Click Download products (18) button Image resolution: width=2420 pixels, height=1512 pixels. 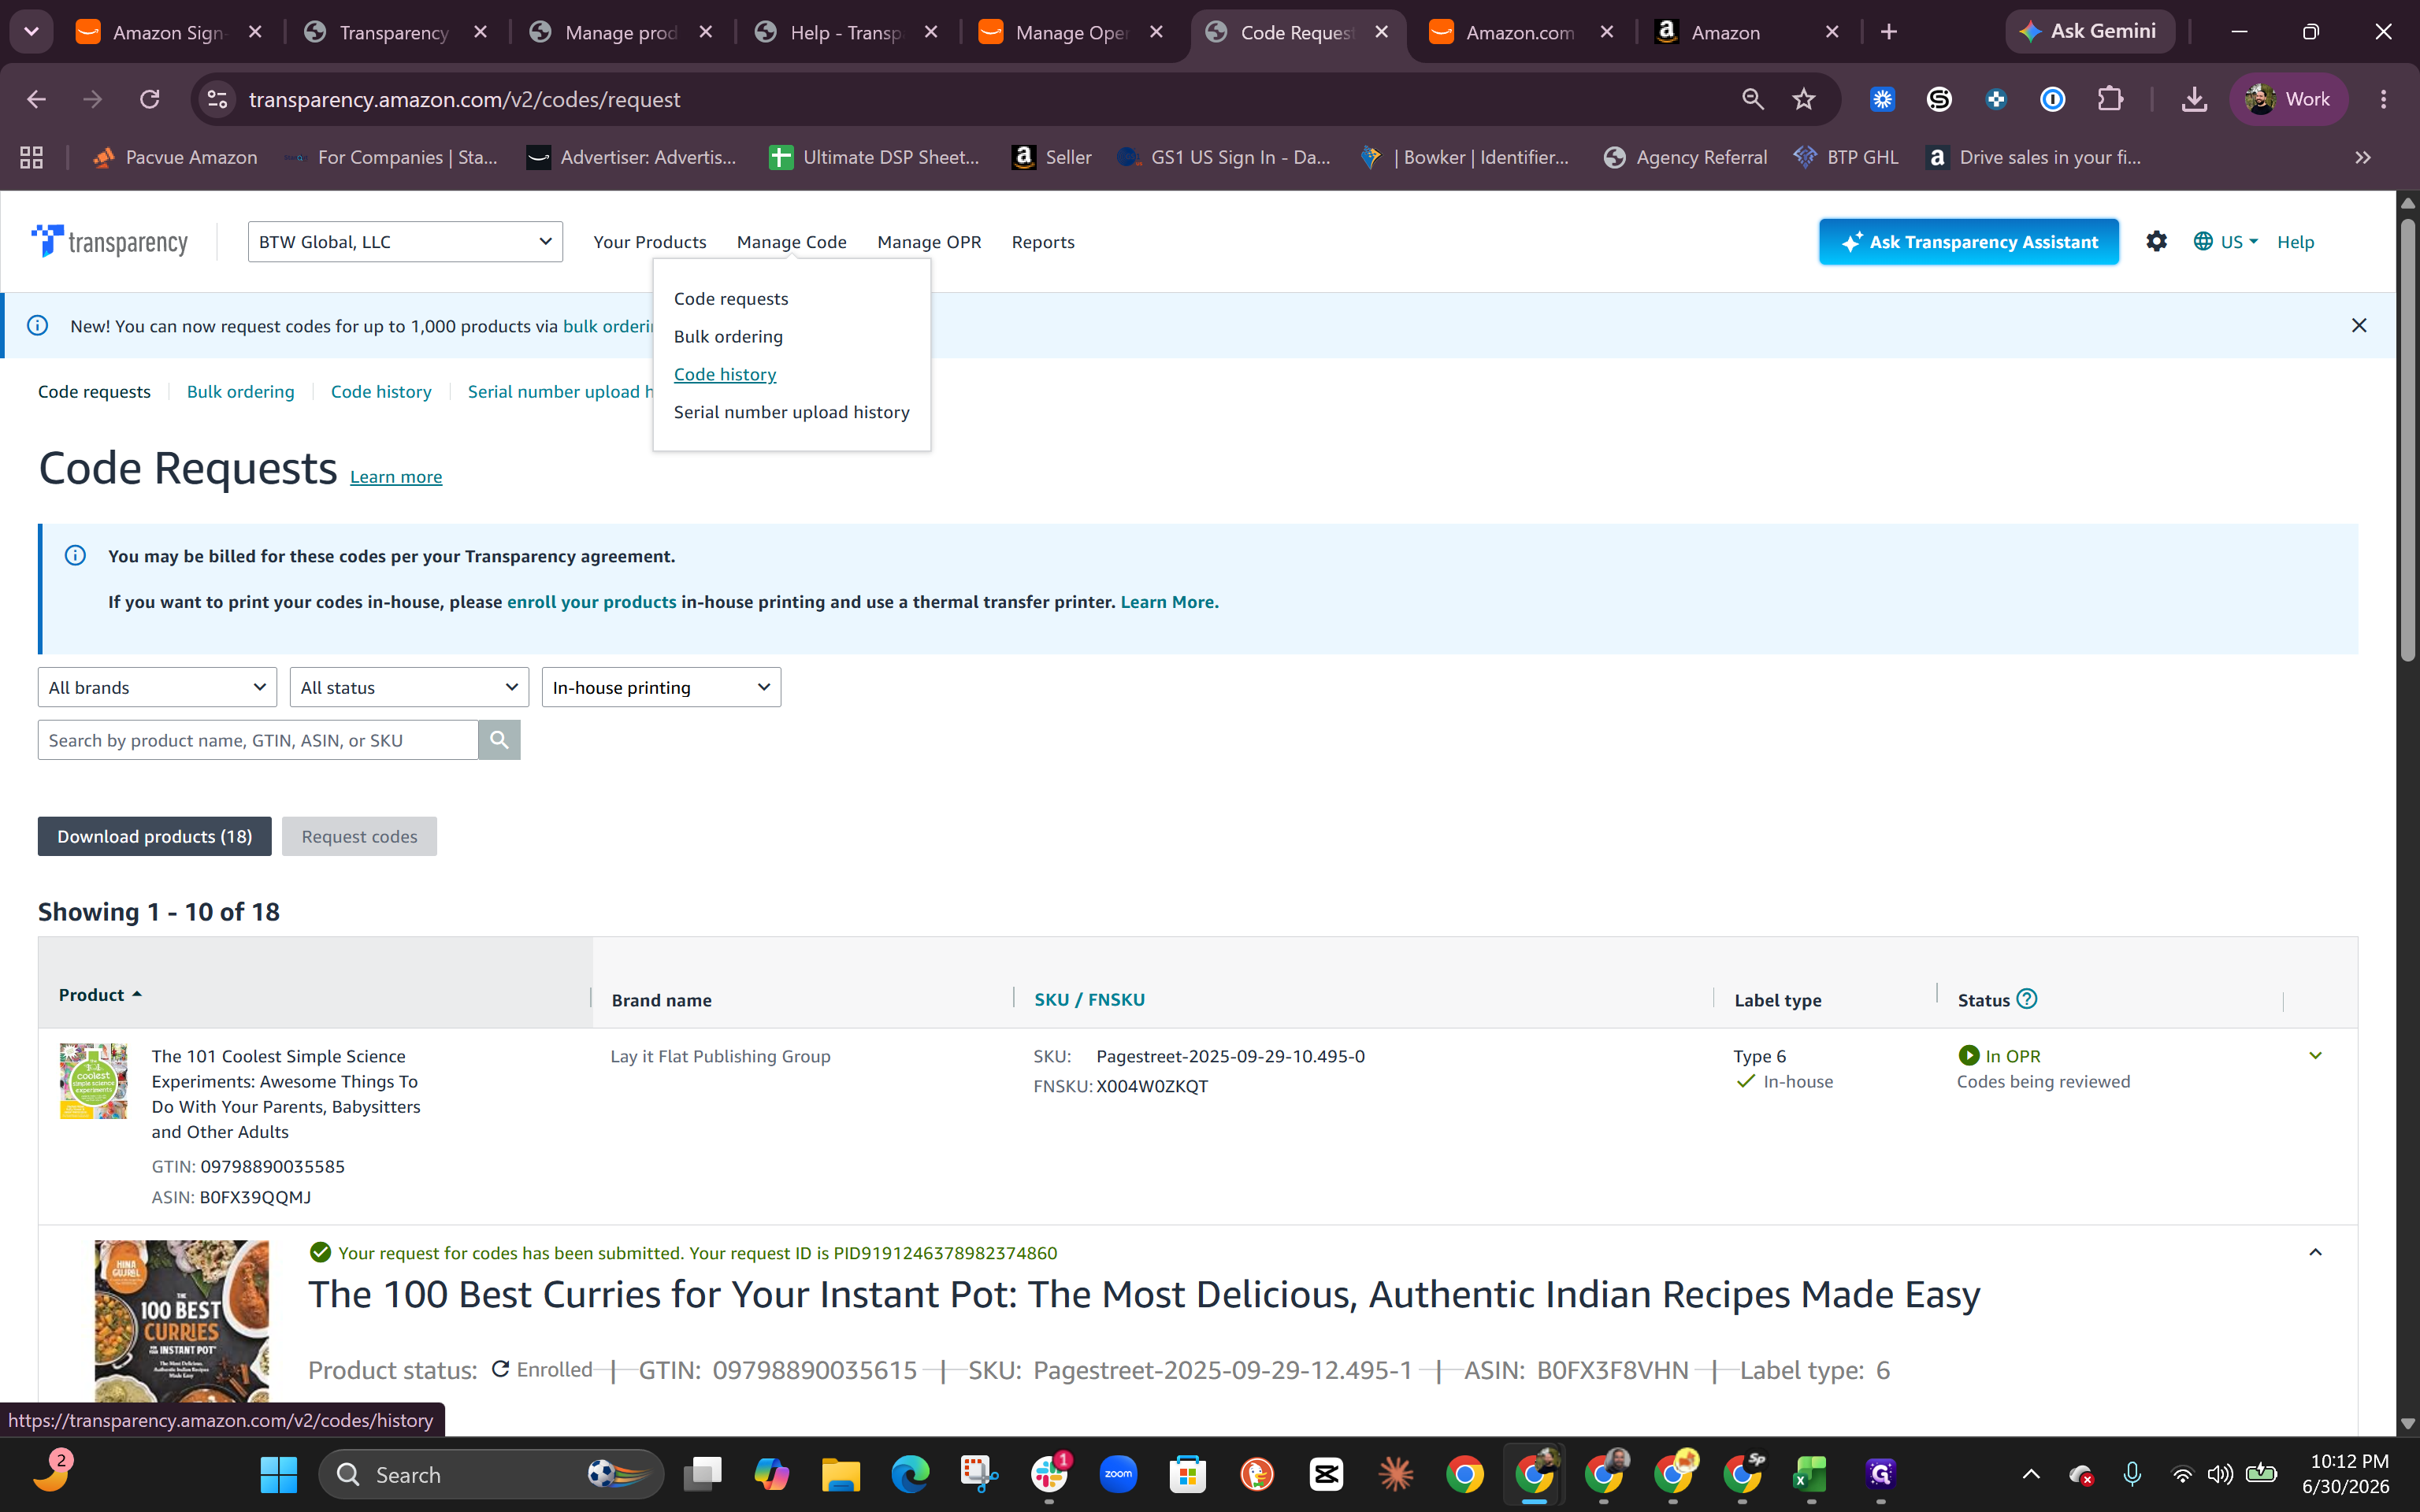pyautogui.click(x=154, y=836)
